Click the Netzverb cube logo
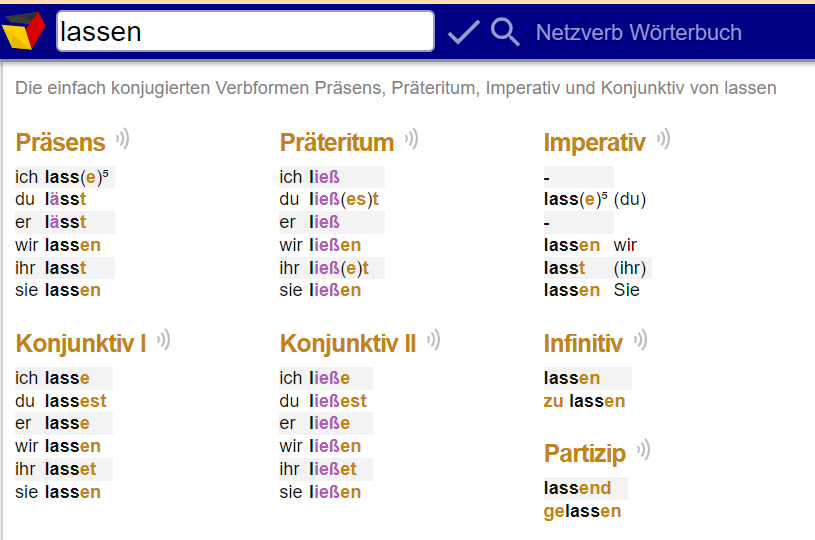 point(23,31)
